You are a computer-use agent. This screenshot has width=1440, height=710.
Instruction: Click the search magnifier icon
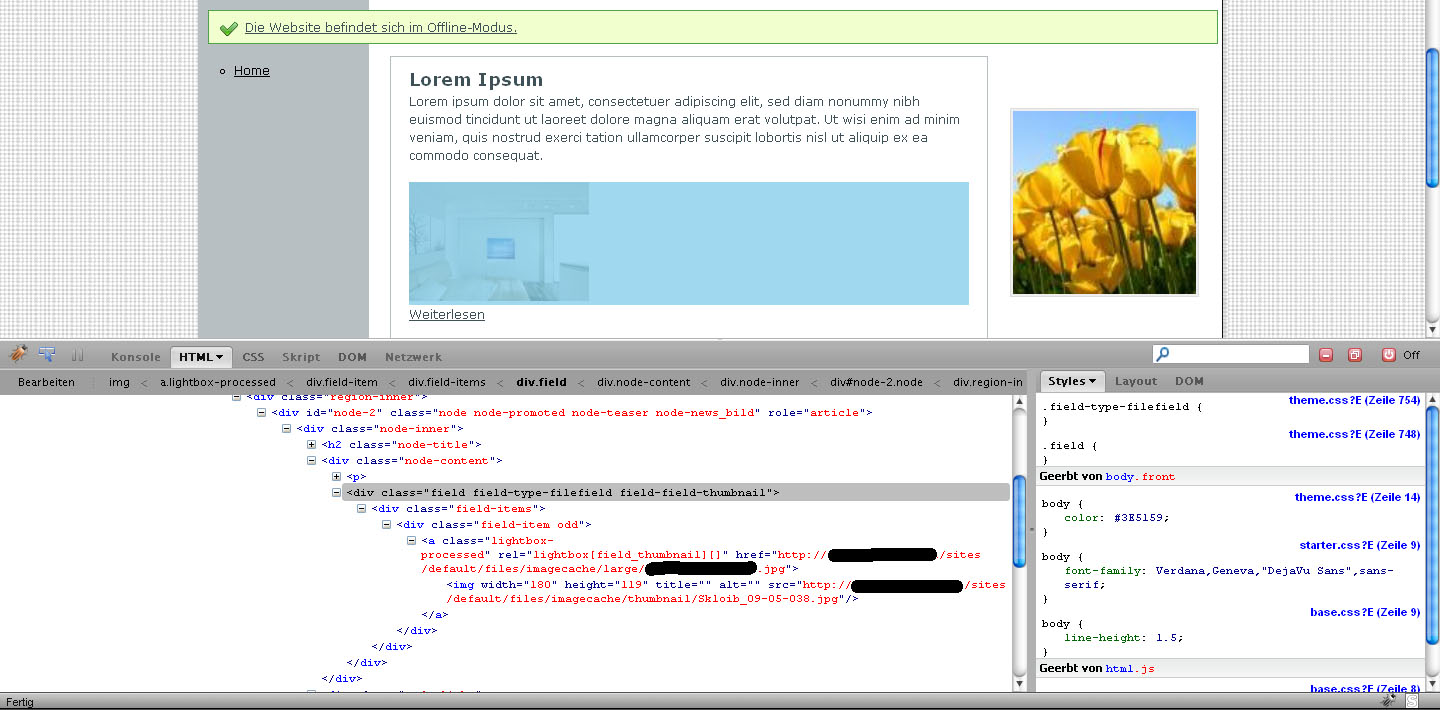coord(1163,354)
